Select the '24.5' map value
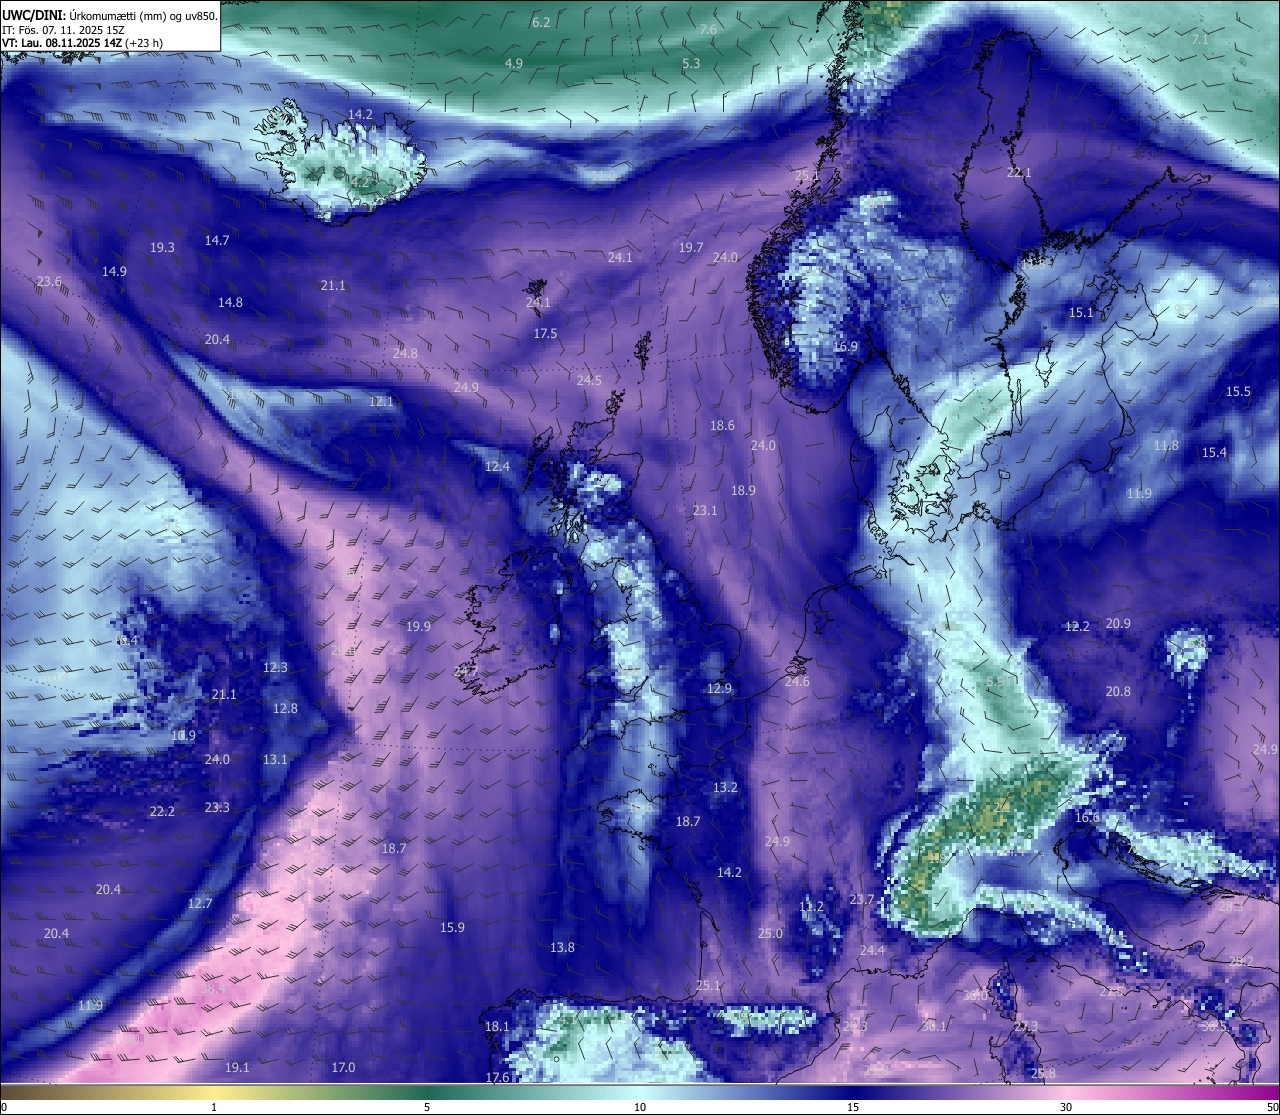This screenshot has height=1115, width=1280. coord(589,380)
